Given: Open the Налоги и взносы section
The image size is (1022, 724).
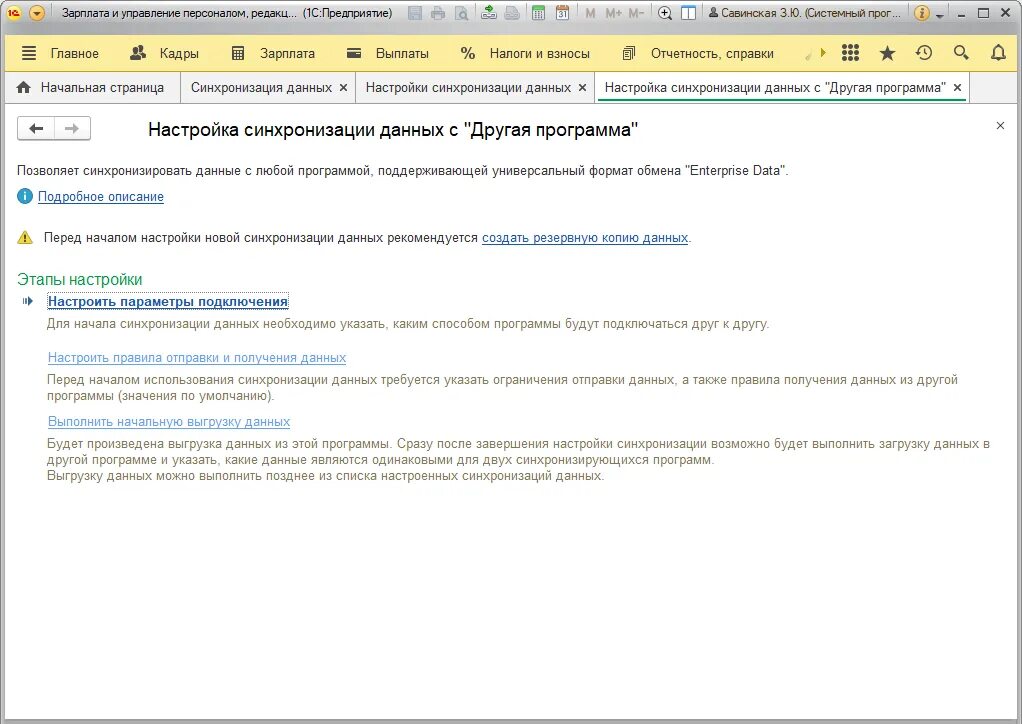Looking at the screenshot, I should point(540,53).
